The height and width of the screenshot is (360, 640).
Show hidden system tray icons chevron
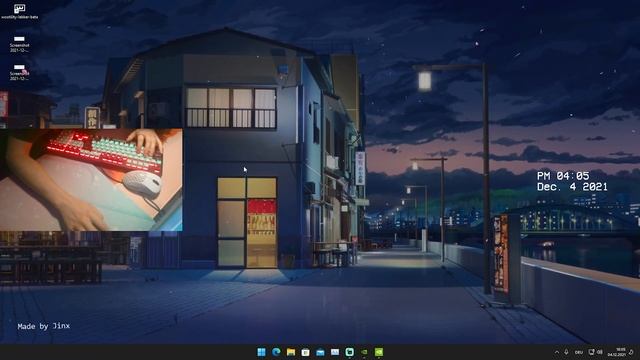click(557, 352)
